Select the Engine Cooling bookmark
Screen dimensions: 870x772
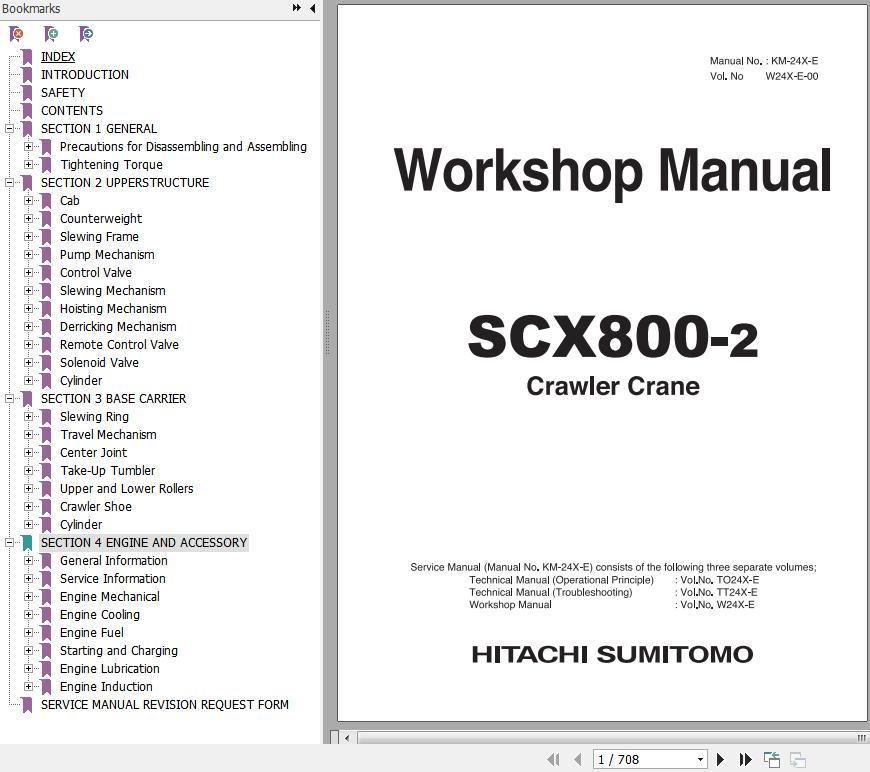[x=100, y=615]
